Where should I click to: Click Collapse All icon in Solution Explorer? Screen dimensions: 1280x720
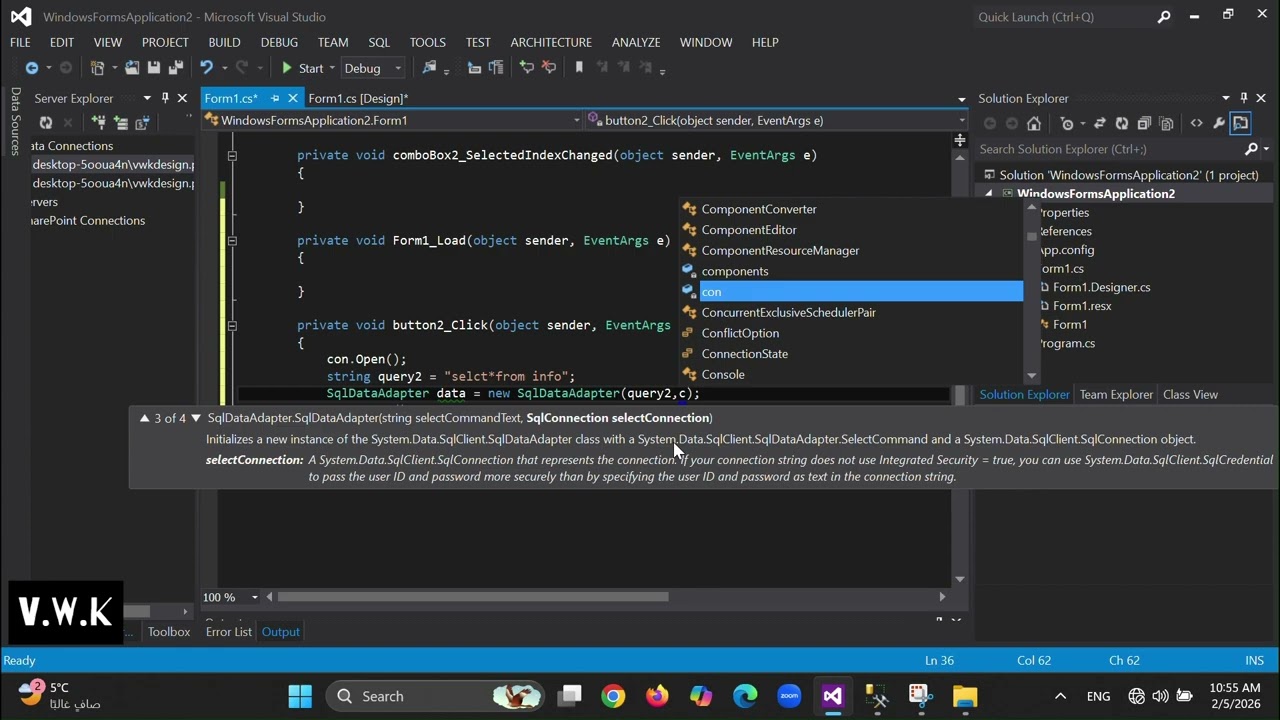click(x=1144, y=123)
